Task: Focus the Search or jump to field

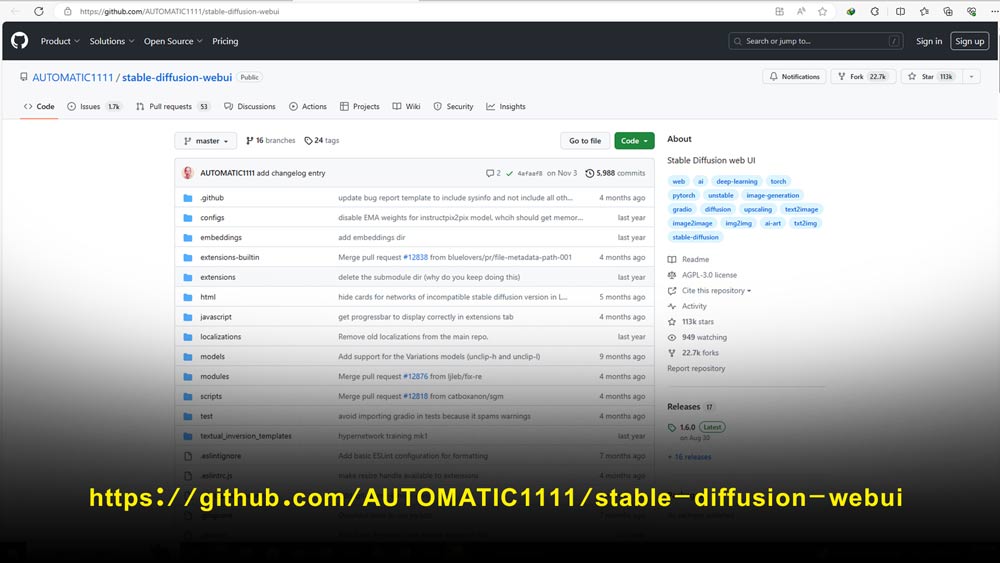Action: coord(816,41)
